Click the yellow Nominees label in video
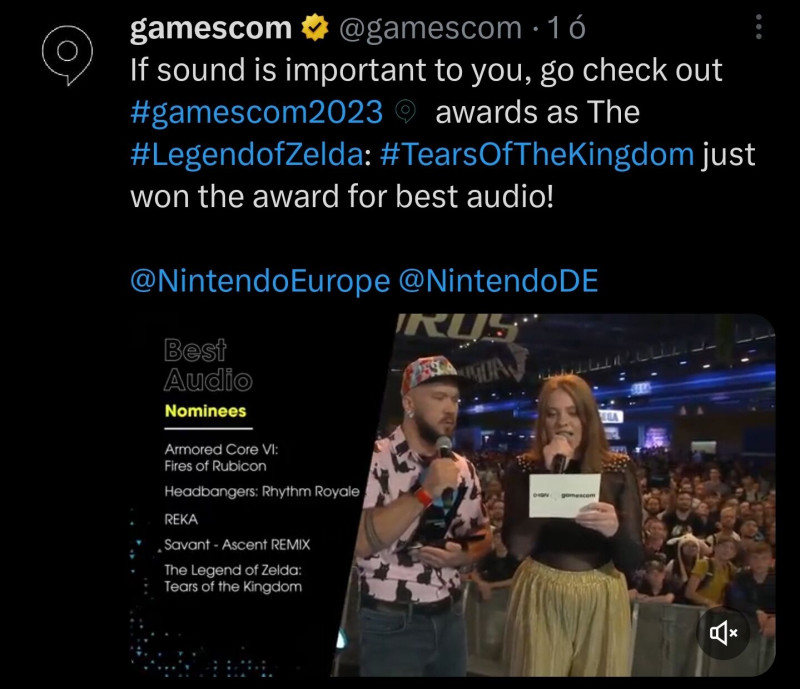This screenshot has width=800, height=689. click(x=206, y=411)
